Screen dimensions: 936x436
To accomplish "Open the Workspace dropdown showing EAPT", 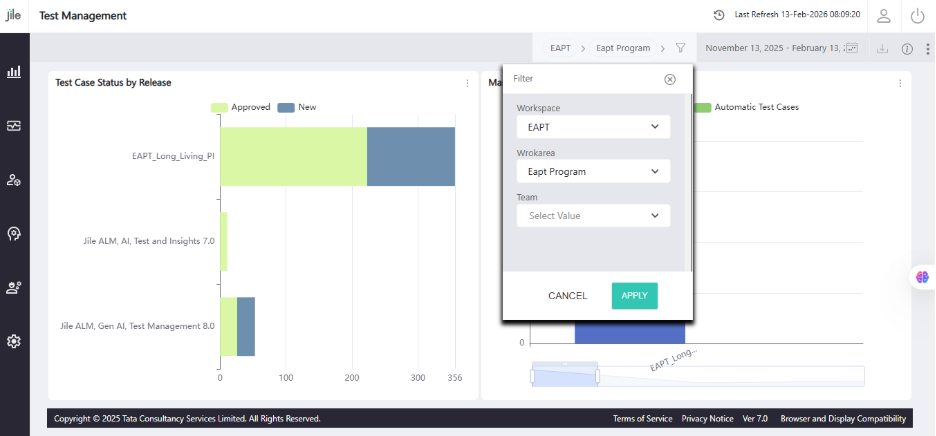I will tap(593, 127).
